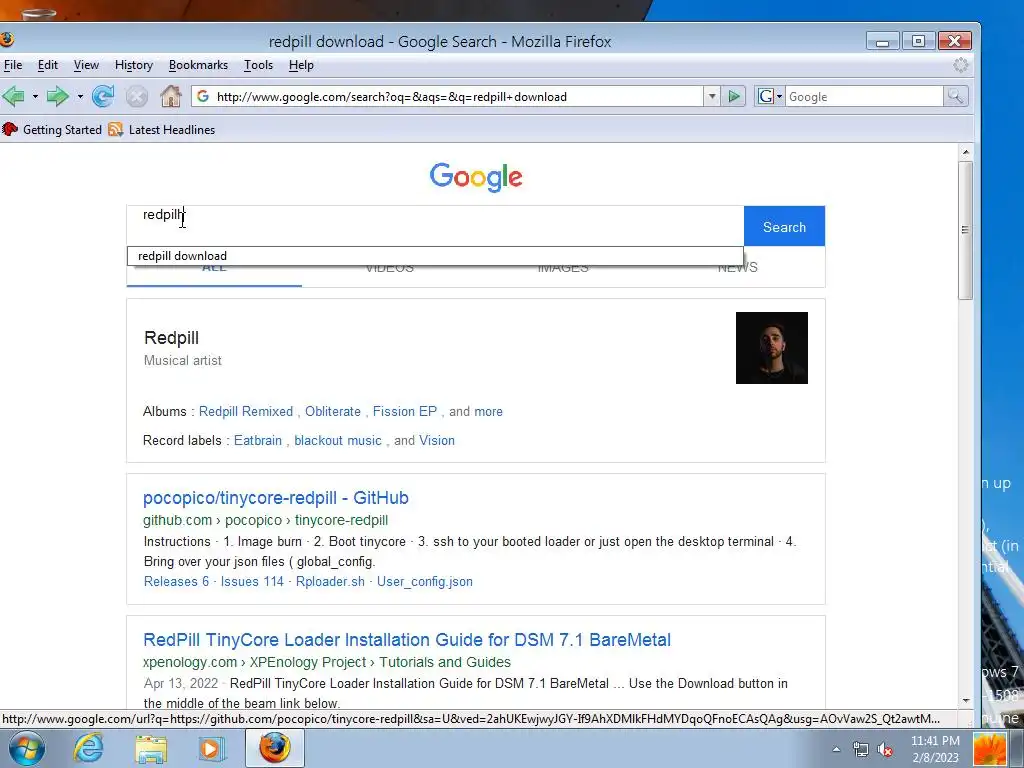
Task: Open the Edit menu
Action: point(48,65)
